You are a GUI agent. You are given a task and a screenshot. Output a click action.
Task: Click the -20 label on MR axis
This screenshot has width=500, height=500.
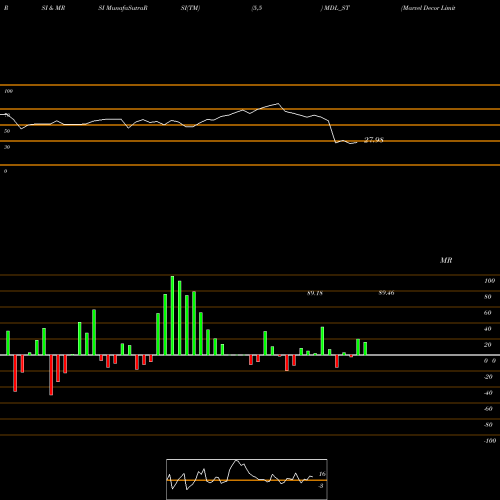coord(488,377)
